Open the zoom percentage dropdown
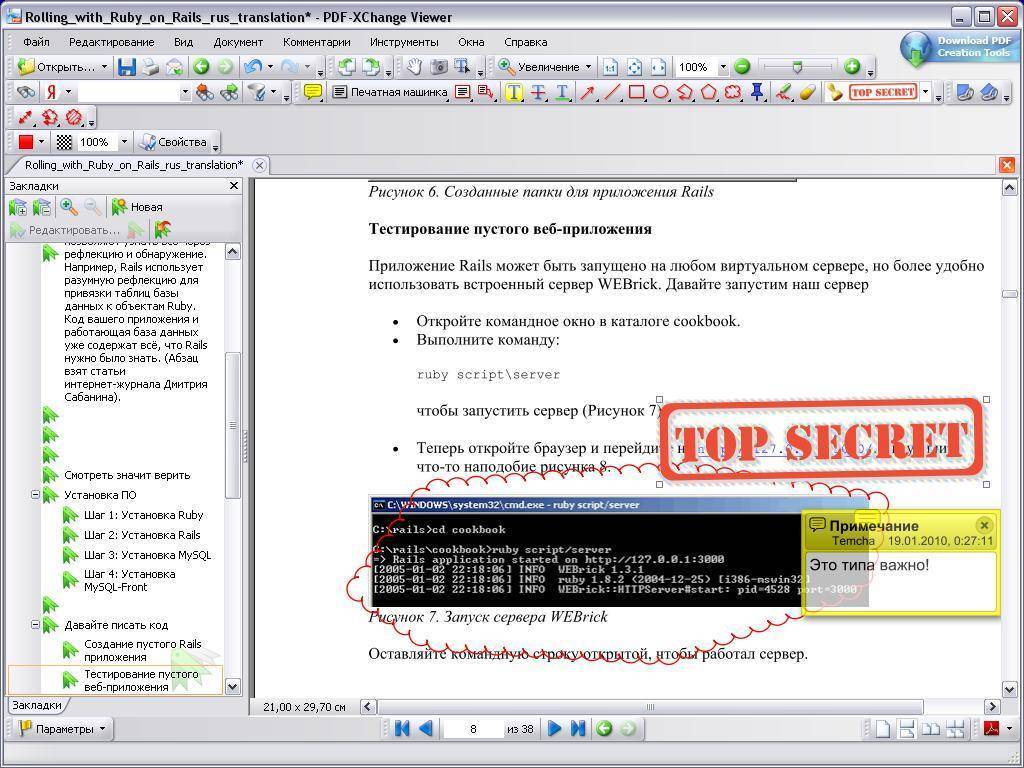 tap(723, 67)
